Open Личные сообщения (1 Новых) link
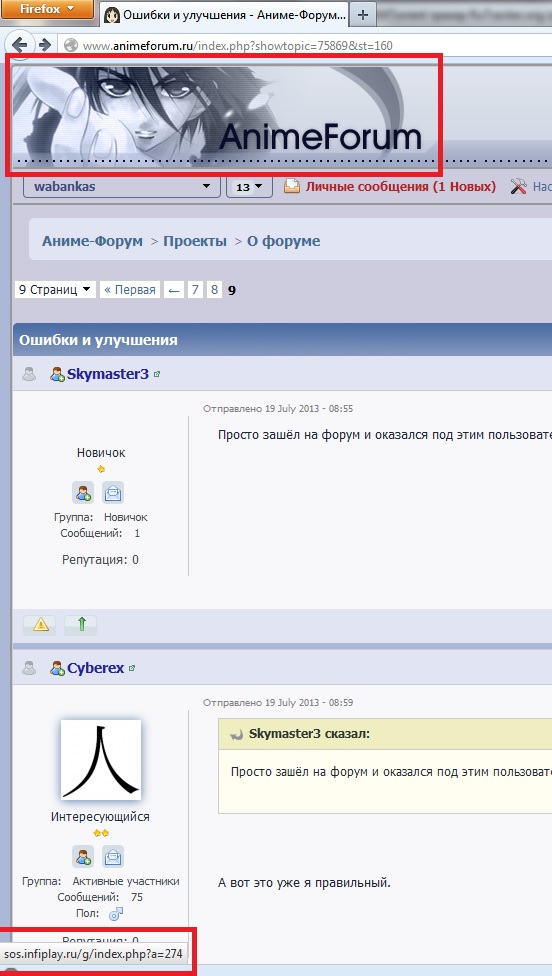 (x=400, y=187)
